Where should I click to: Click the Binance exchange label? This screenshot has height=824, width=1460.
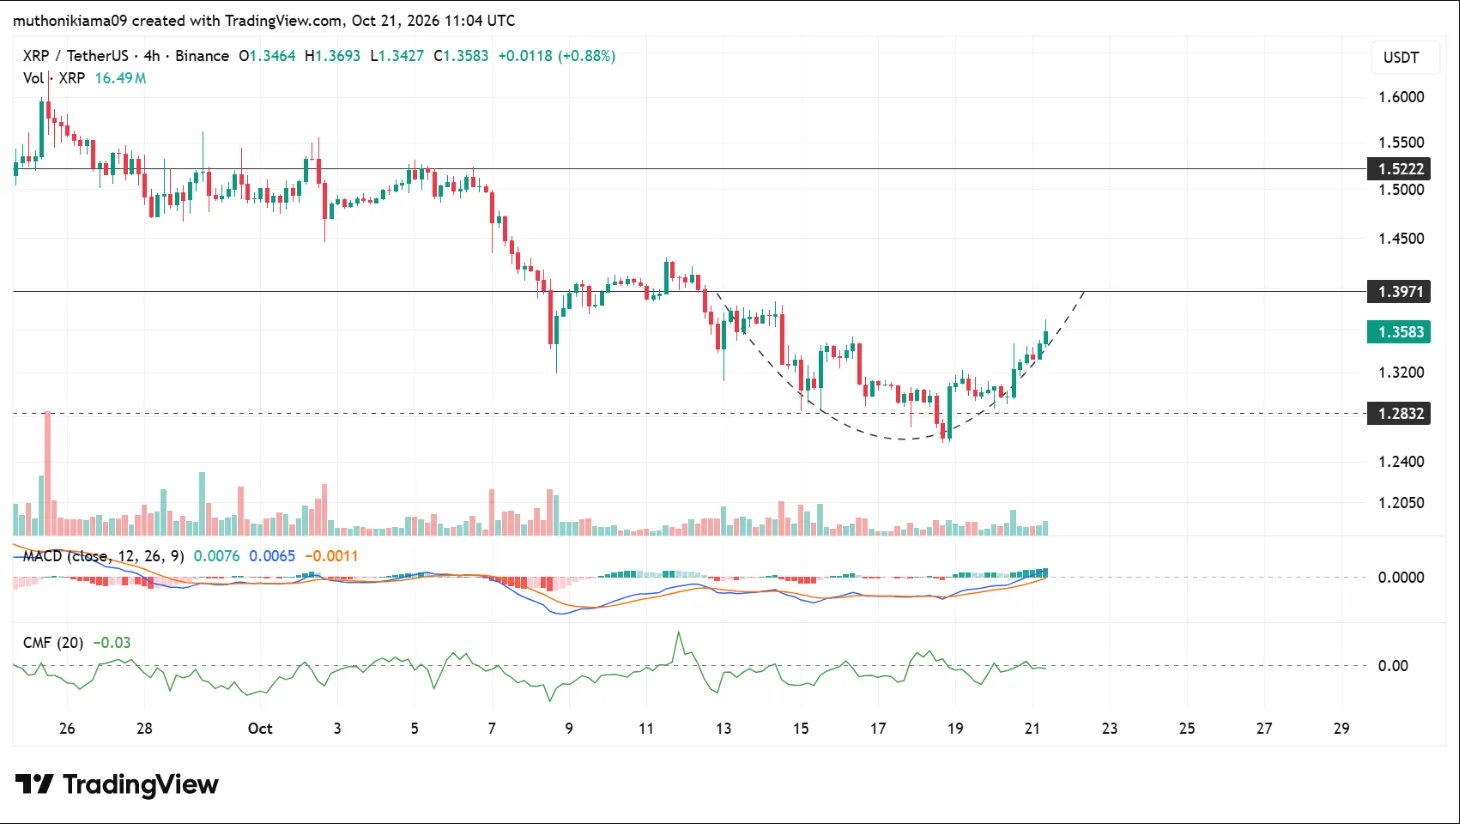[202, 56]
